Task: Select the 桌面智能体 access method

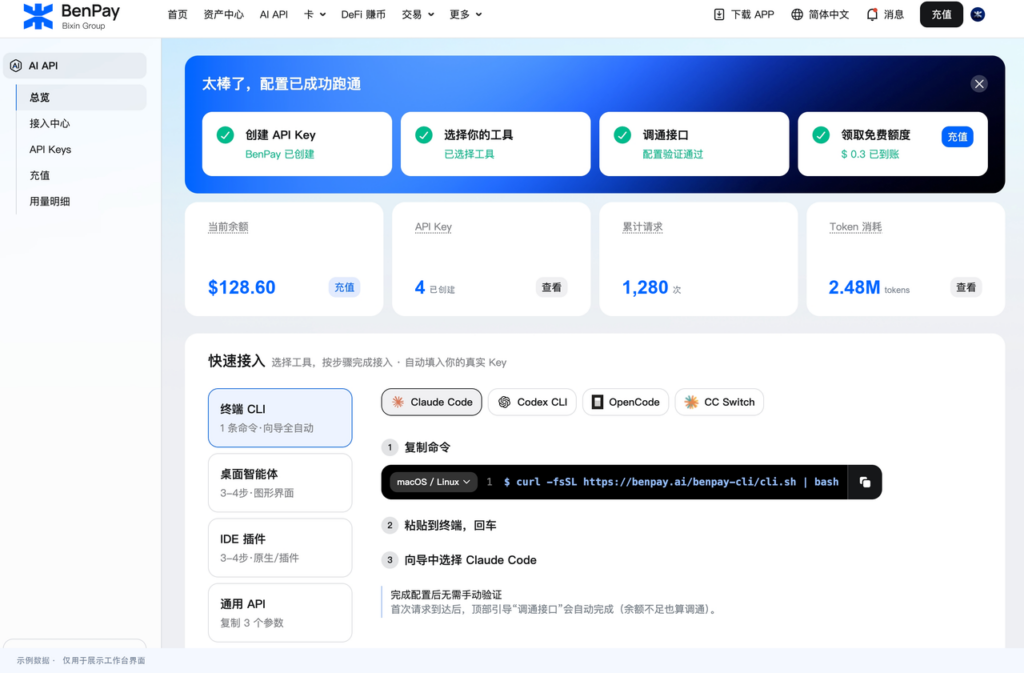Action: click(x=280, y=483)
